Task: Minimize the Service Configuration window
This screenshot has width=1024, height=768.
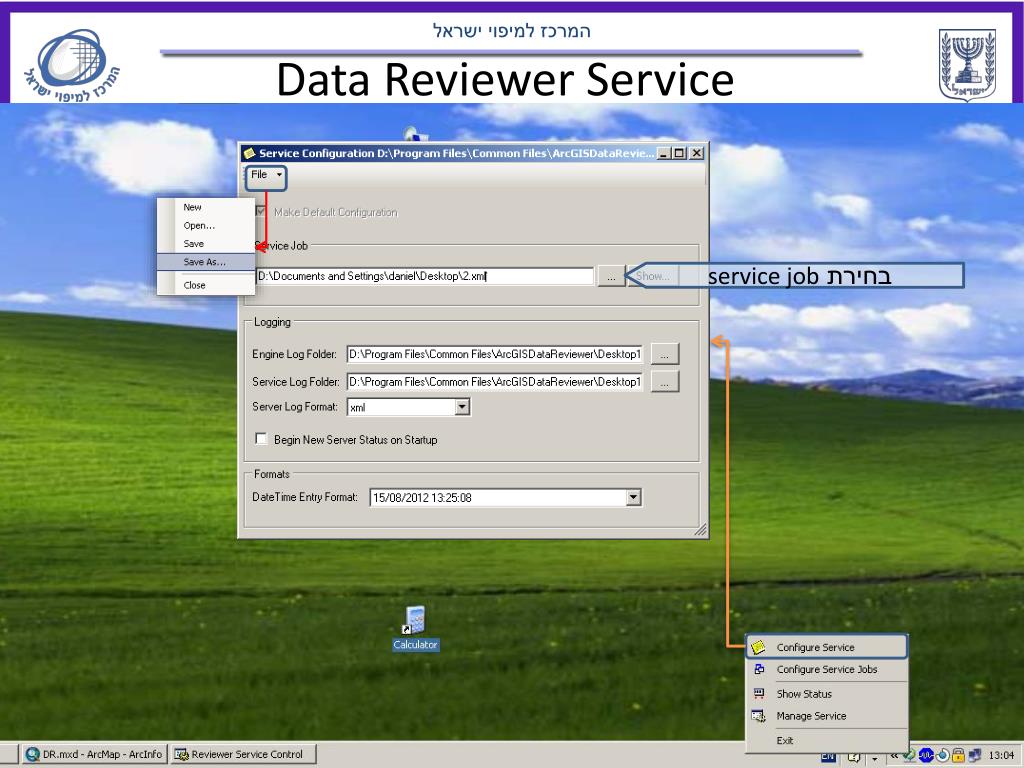Action: click(x=663, y=153)
